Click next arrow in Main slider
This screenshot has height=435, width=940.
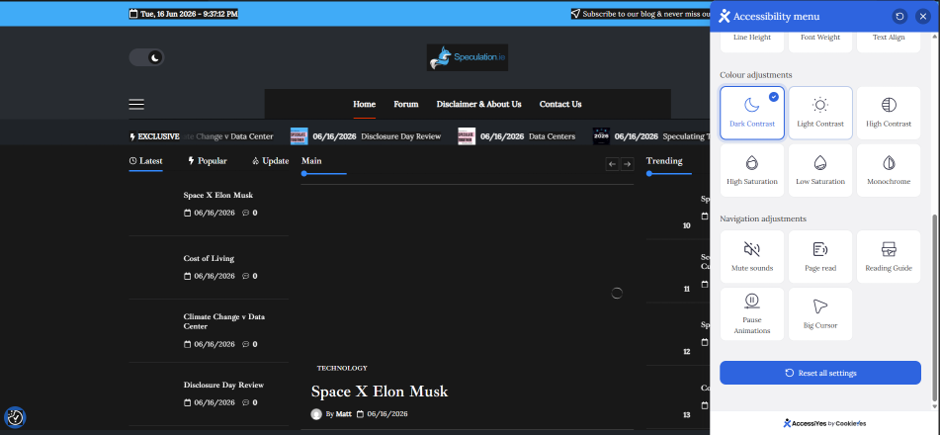tap(627, 164)
